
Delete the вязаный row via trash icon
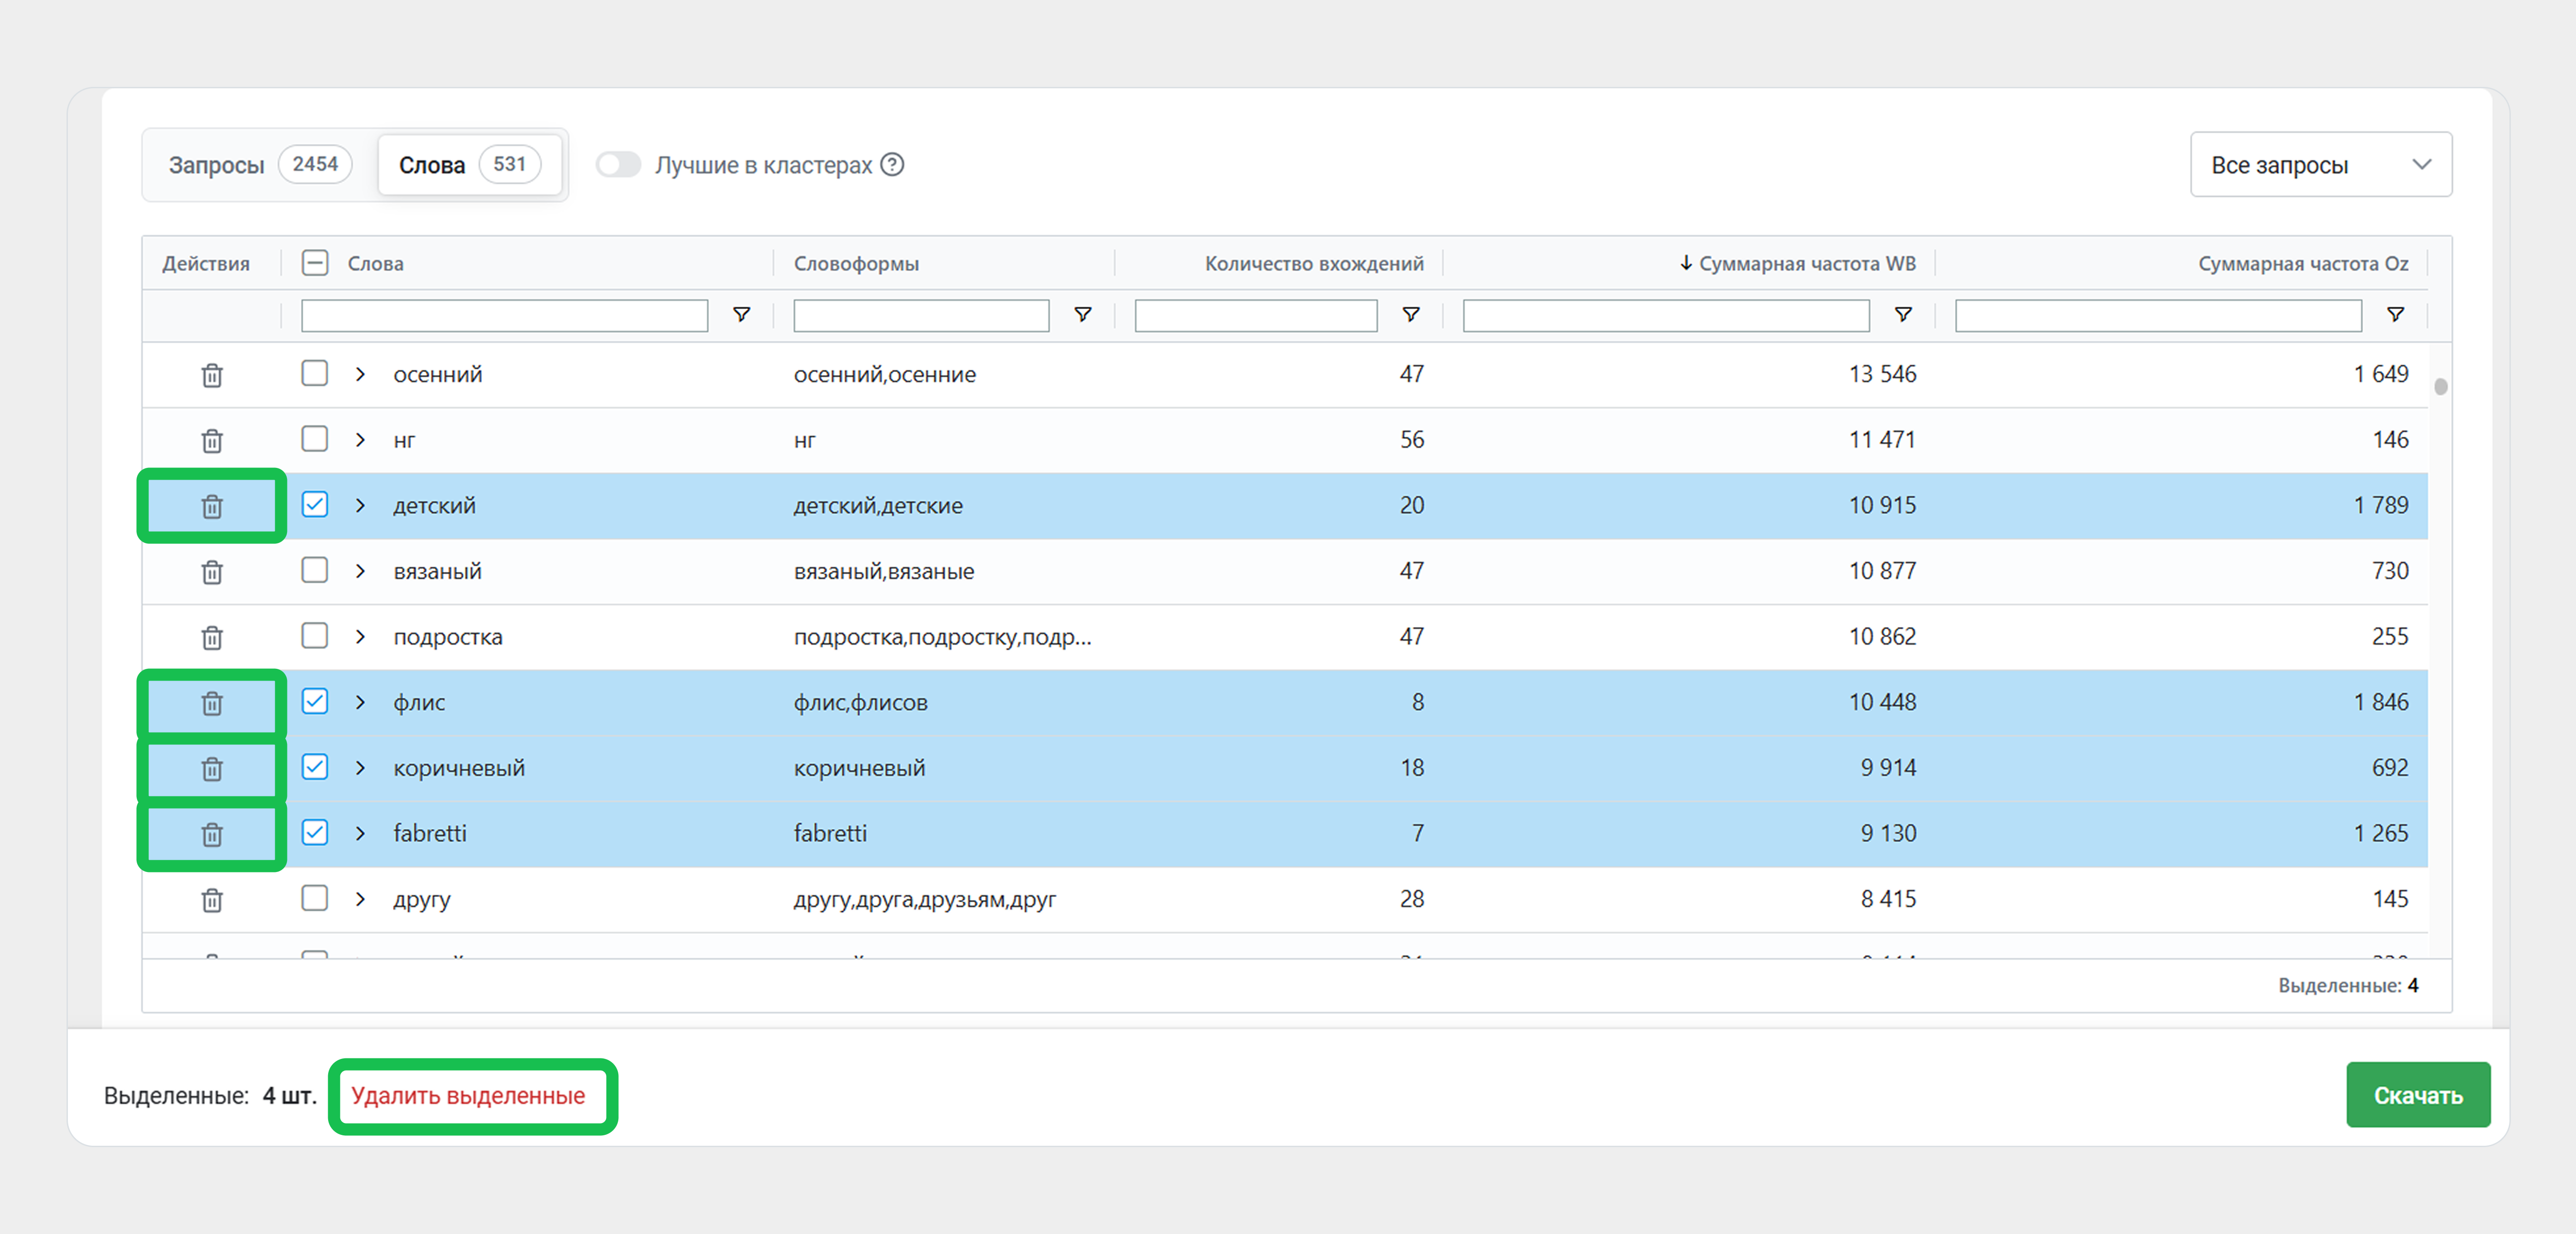(x=212, y=572)
